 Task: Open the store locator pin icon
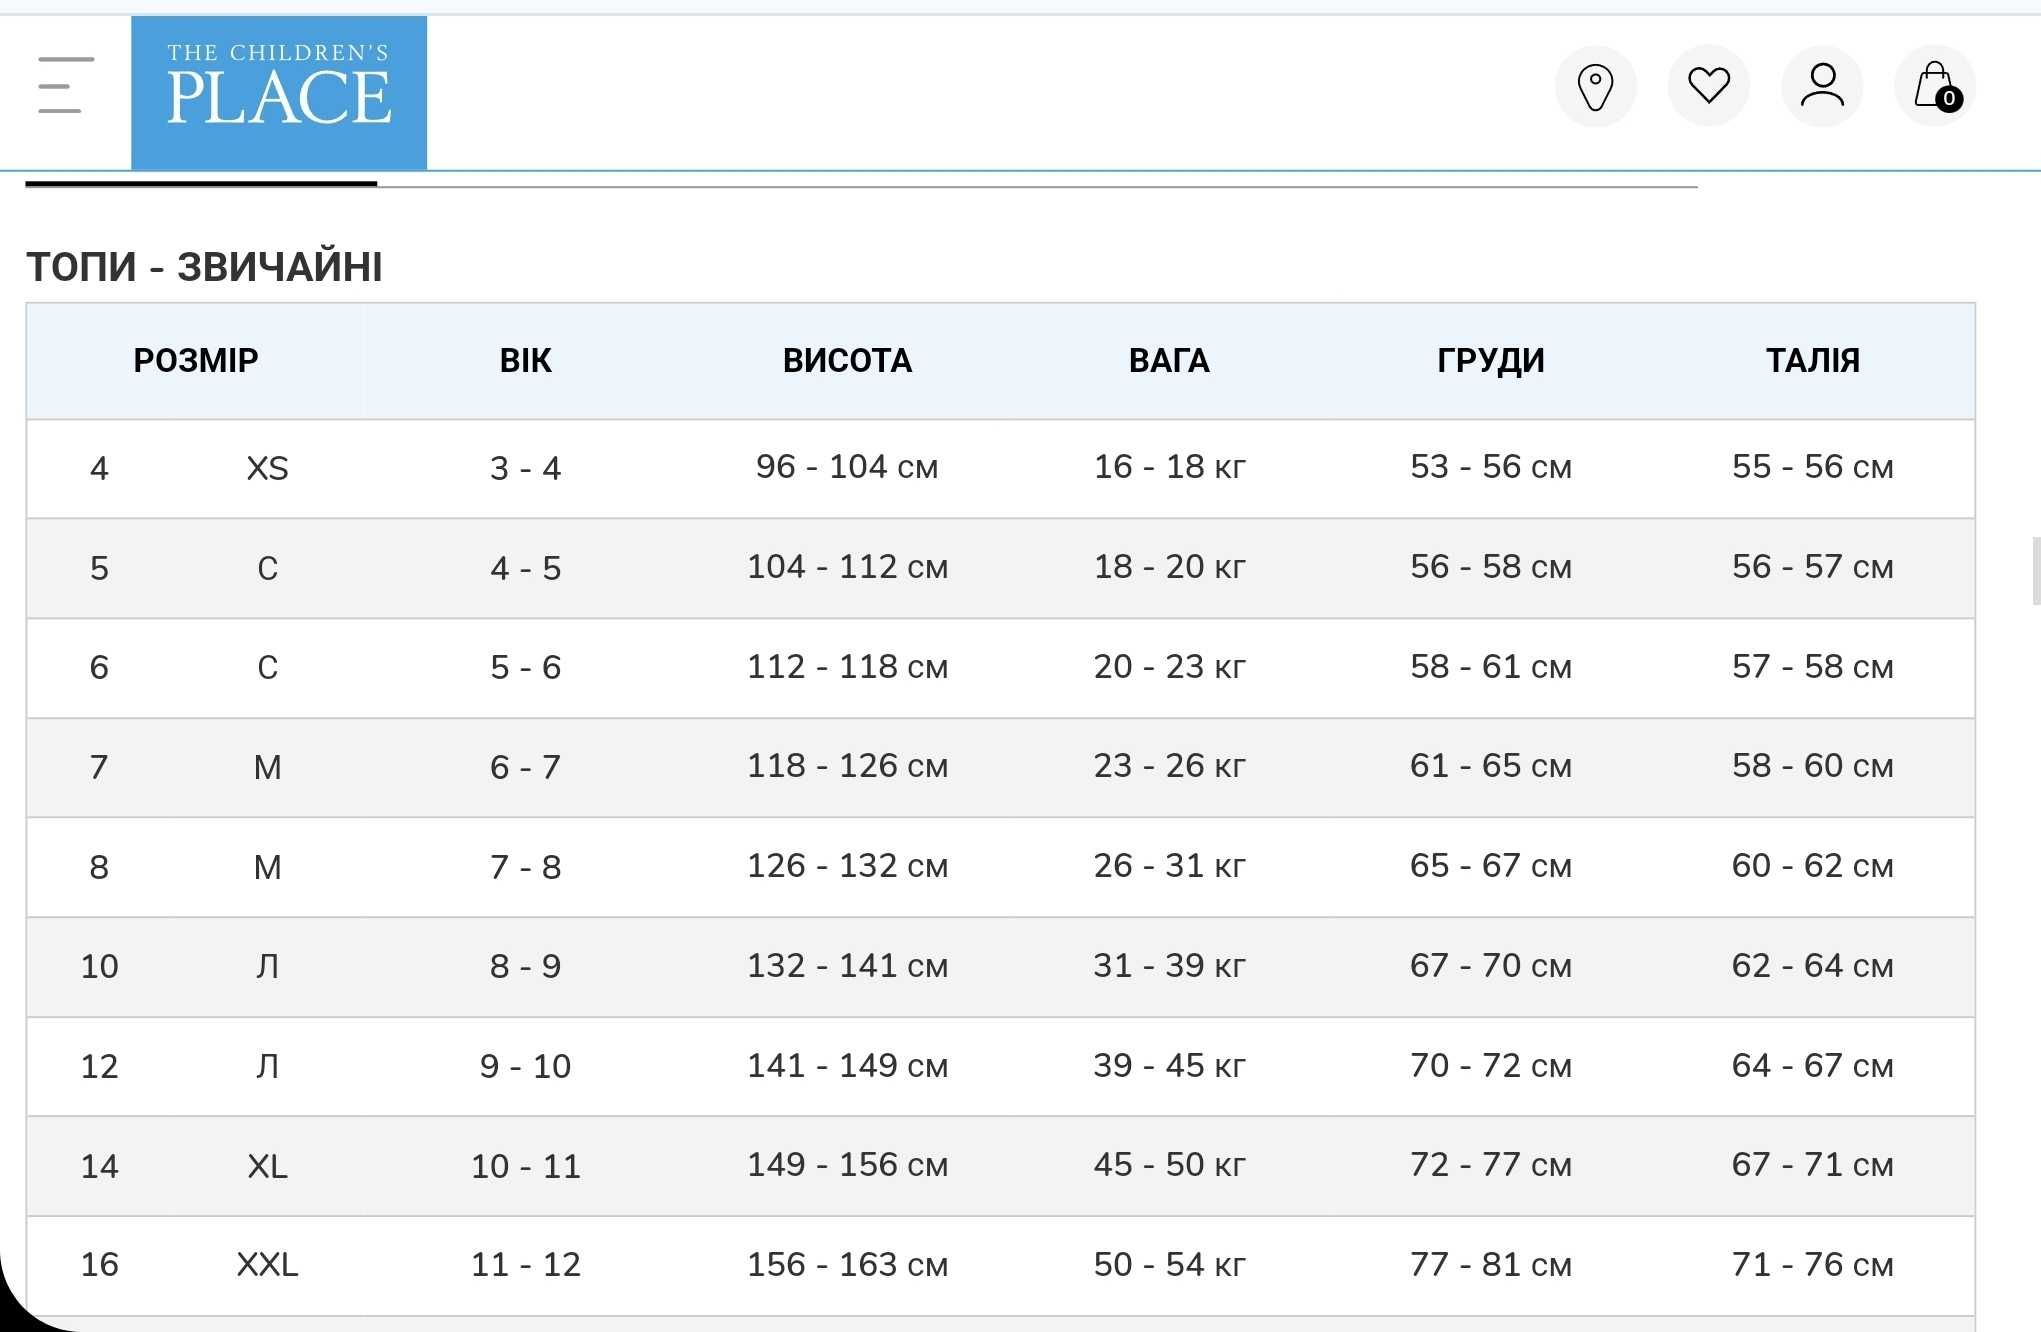coord(1595,86)
